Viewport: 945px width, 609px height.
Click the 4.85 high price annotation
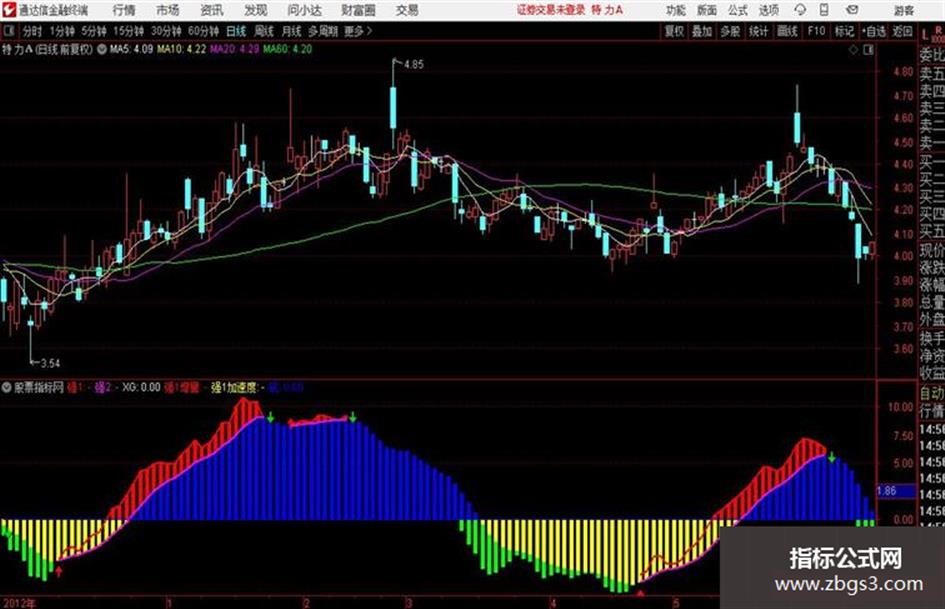pyautogui.click(x=414, y=65)
